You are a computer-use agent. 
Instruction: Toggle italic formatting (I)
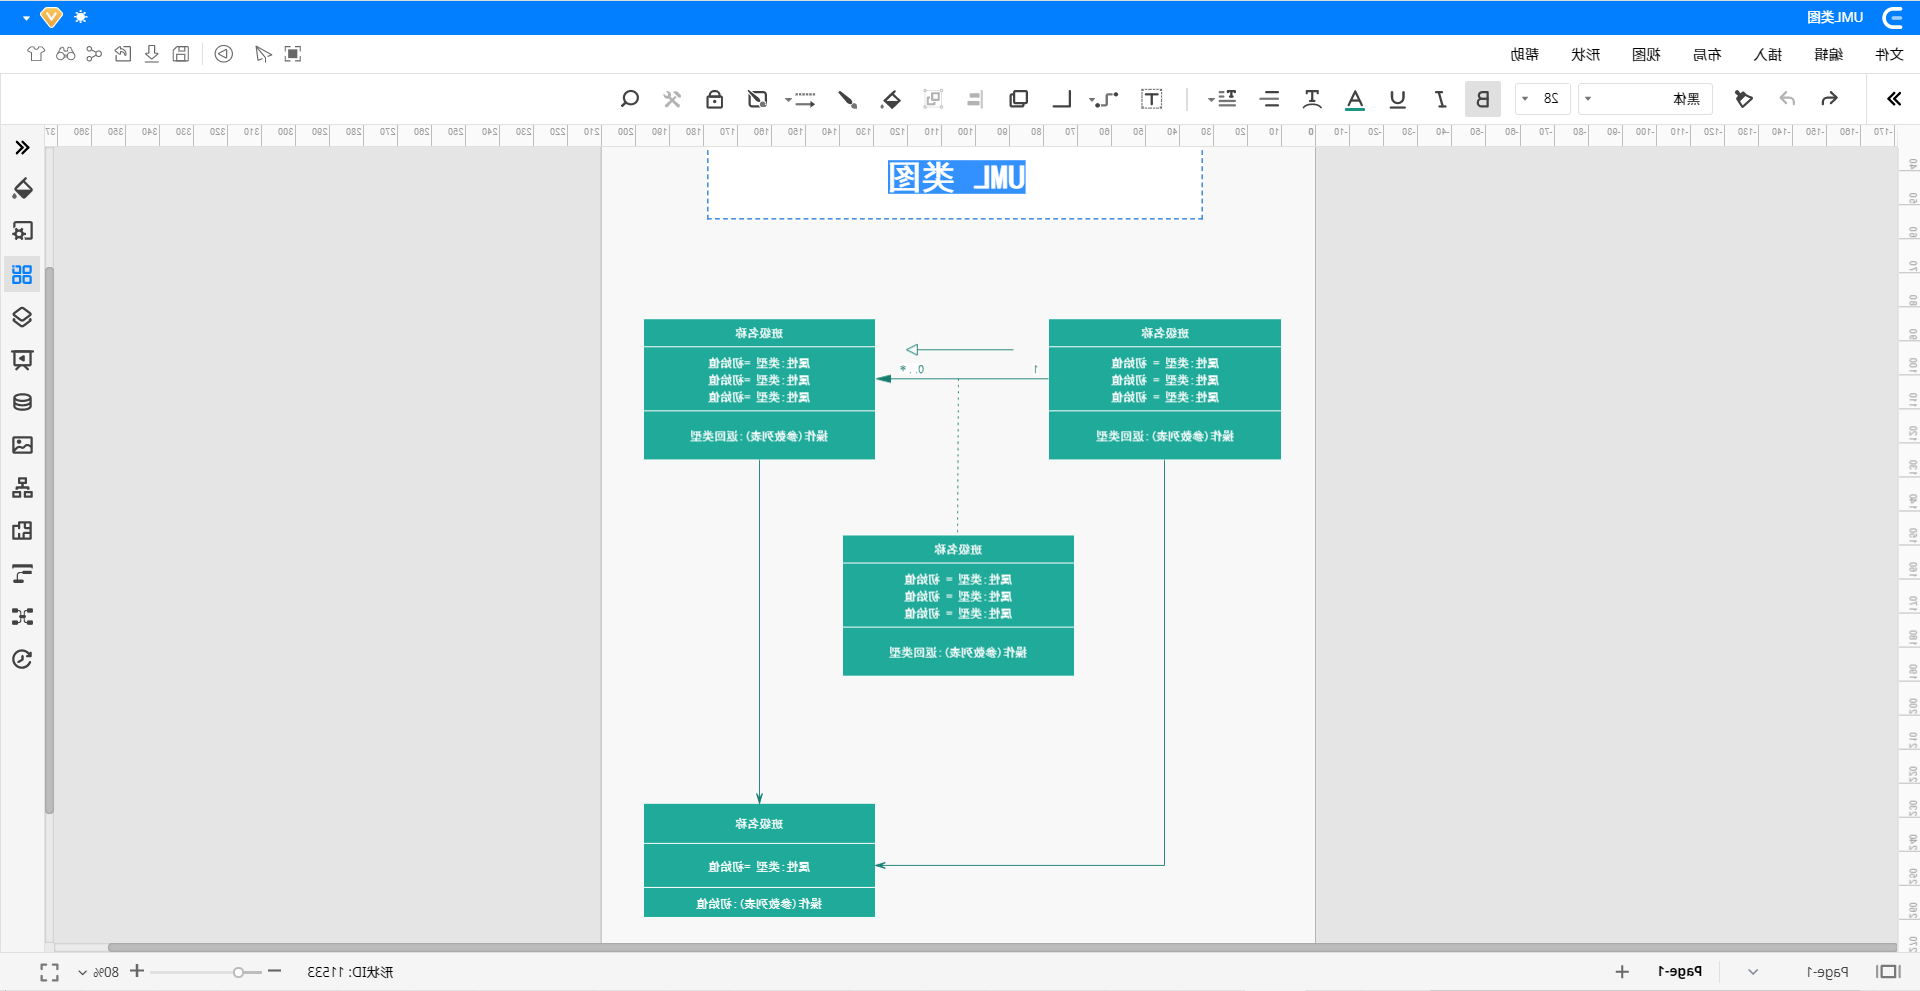pyautogui.click(x=1440, y=99)
